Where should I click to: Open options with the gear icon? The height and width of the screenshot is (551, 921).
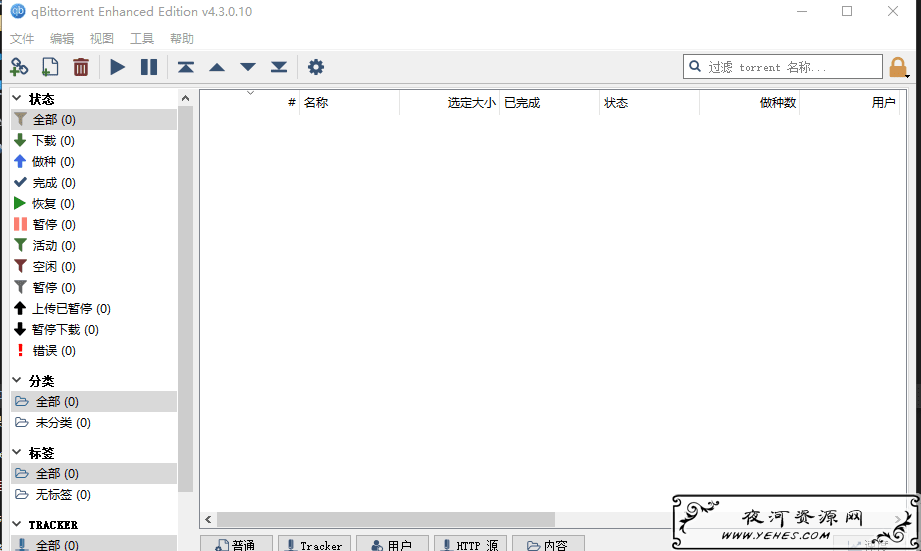pos(316,67)
